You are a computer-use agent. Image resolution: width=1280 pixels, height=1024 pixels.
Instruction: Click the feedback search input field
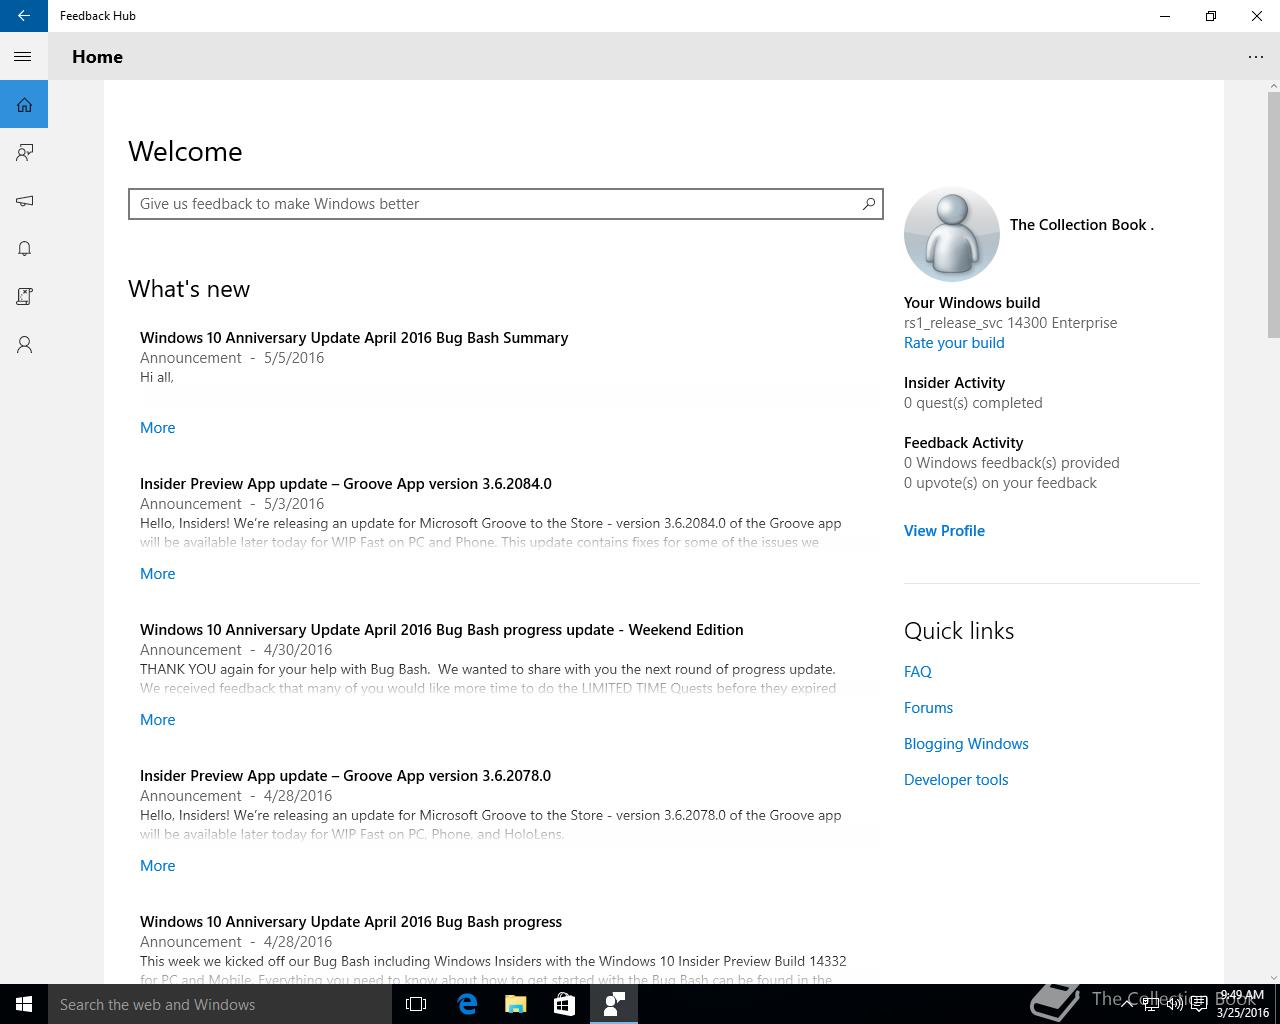pos(506,204)
